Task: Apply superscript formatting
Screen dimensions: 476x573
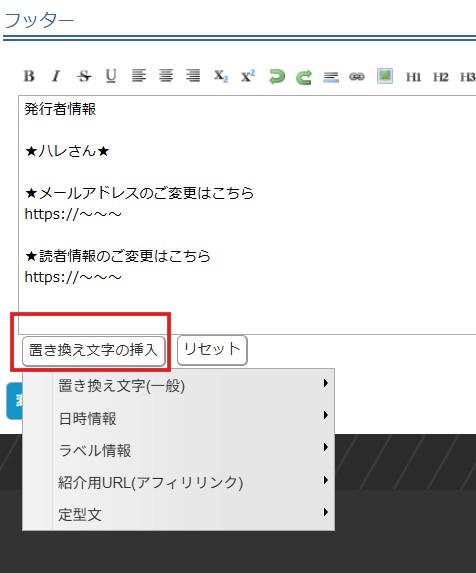Action: tap(248, 76)
